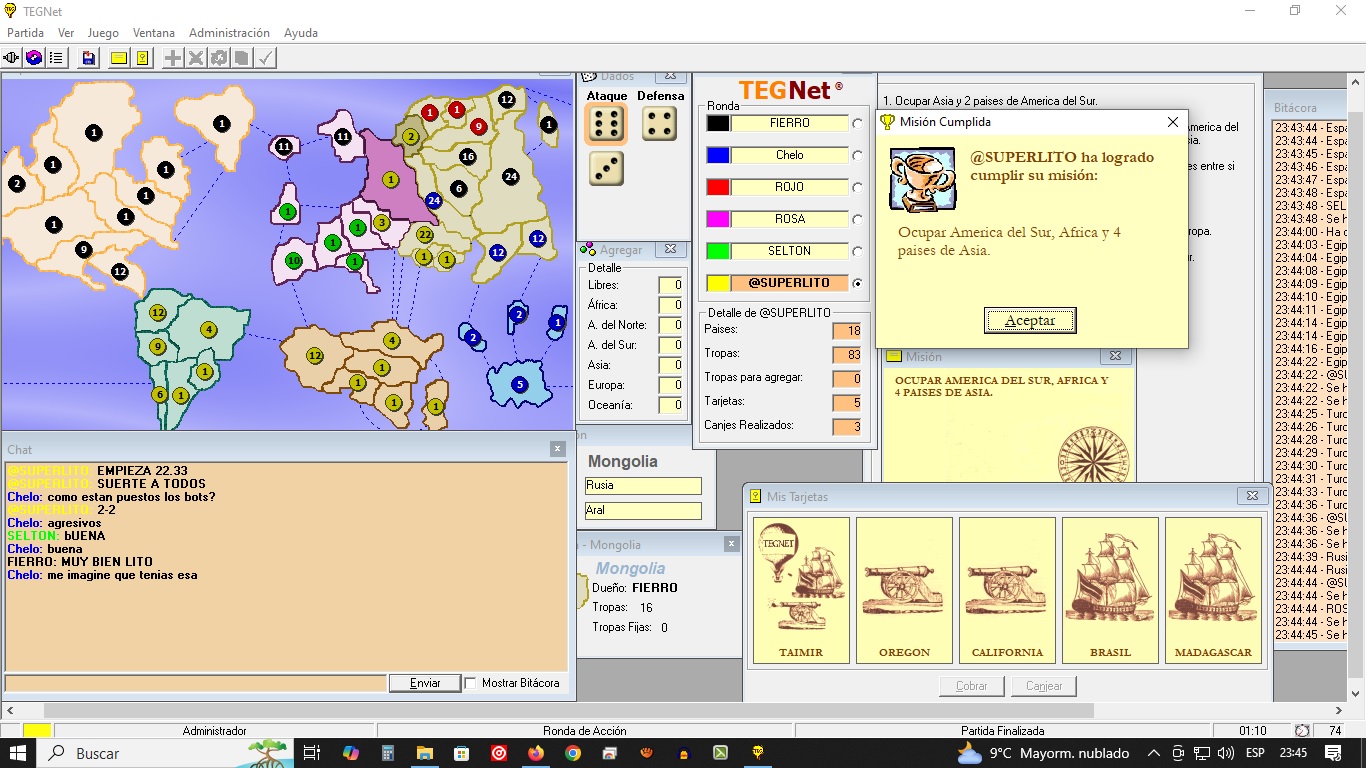1366x768 pixels.
Task: Click the blue Chelo color swatch
Action: coord(718,155)
